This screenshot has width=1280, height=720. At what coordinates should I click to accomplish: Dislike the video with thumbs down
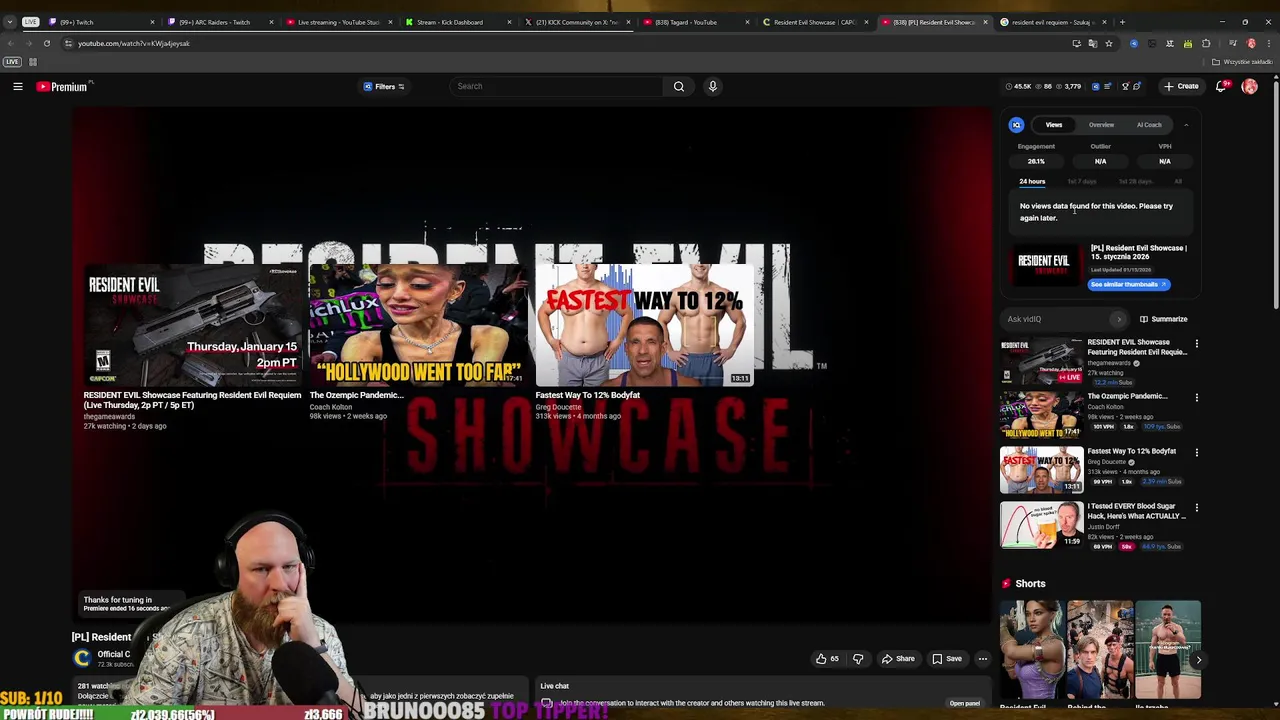(858, 659)
